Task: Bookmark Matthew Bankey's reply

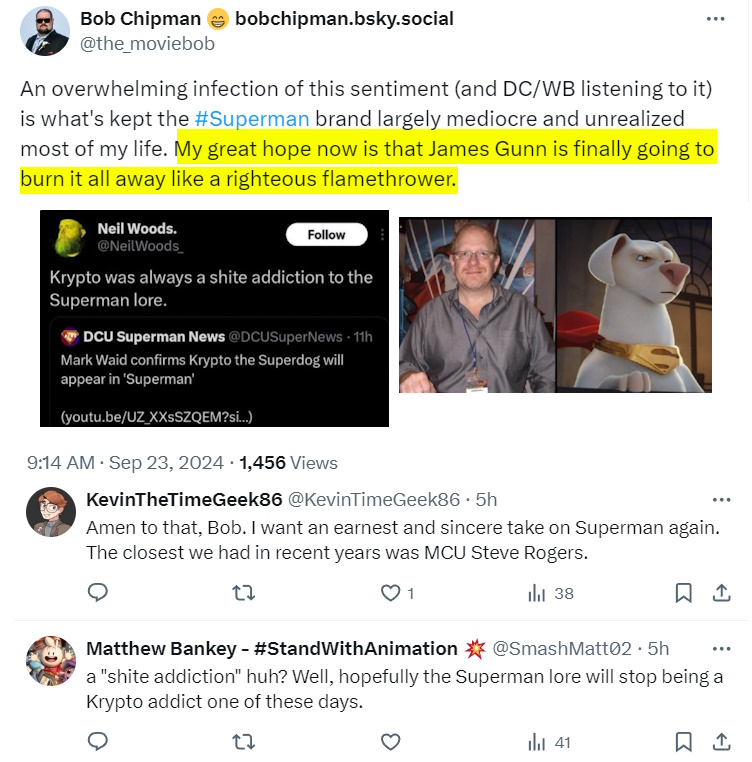Action: click(684, 741)
